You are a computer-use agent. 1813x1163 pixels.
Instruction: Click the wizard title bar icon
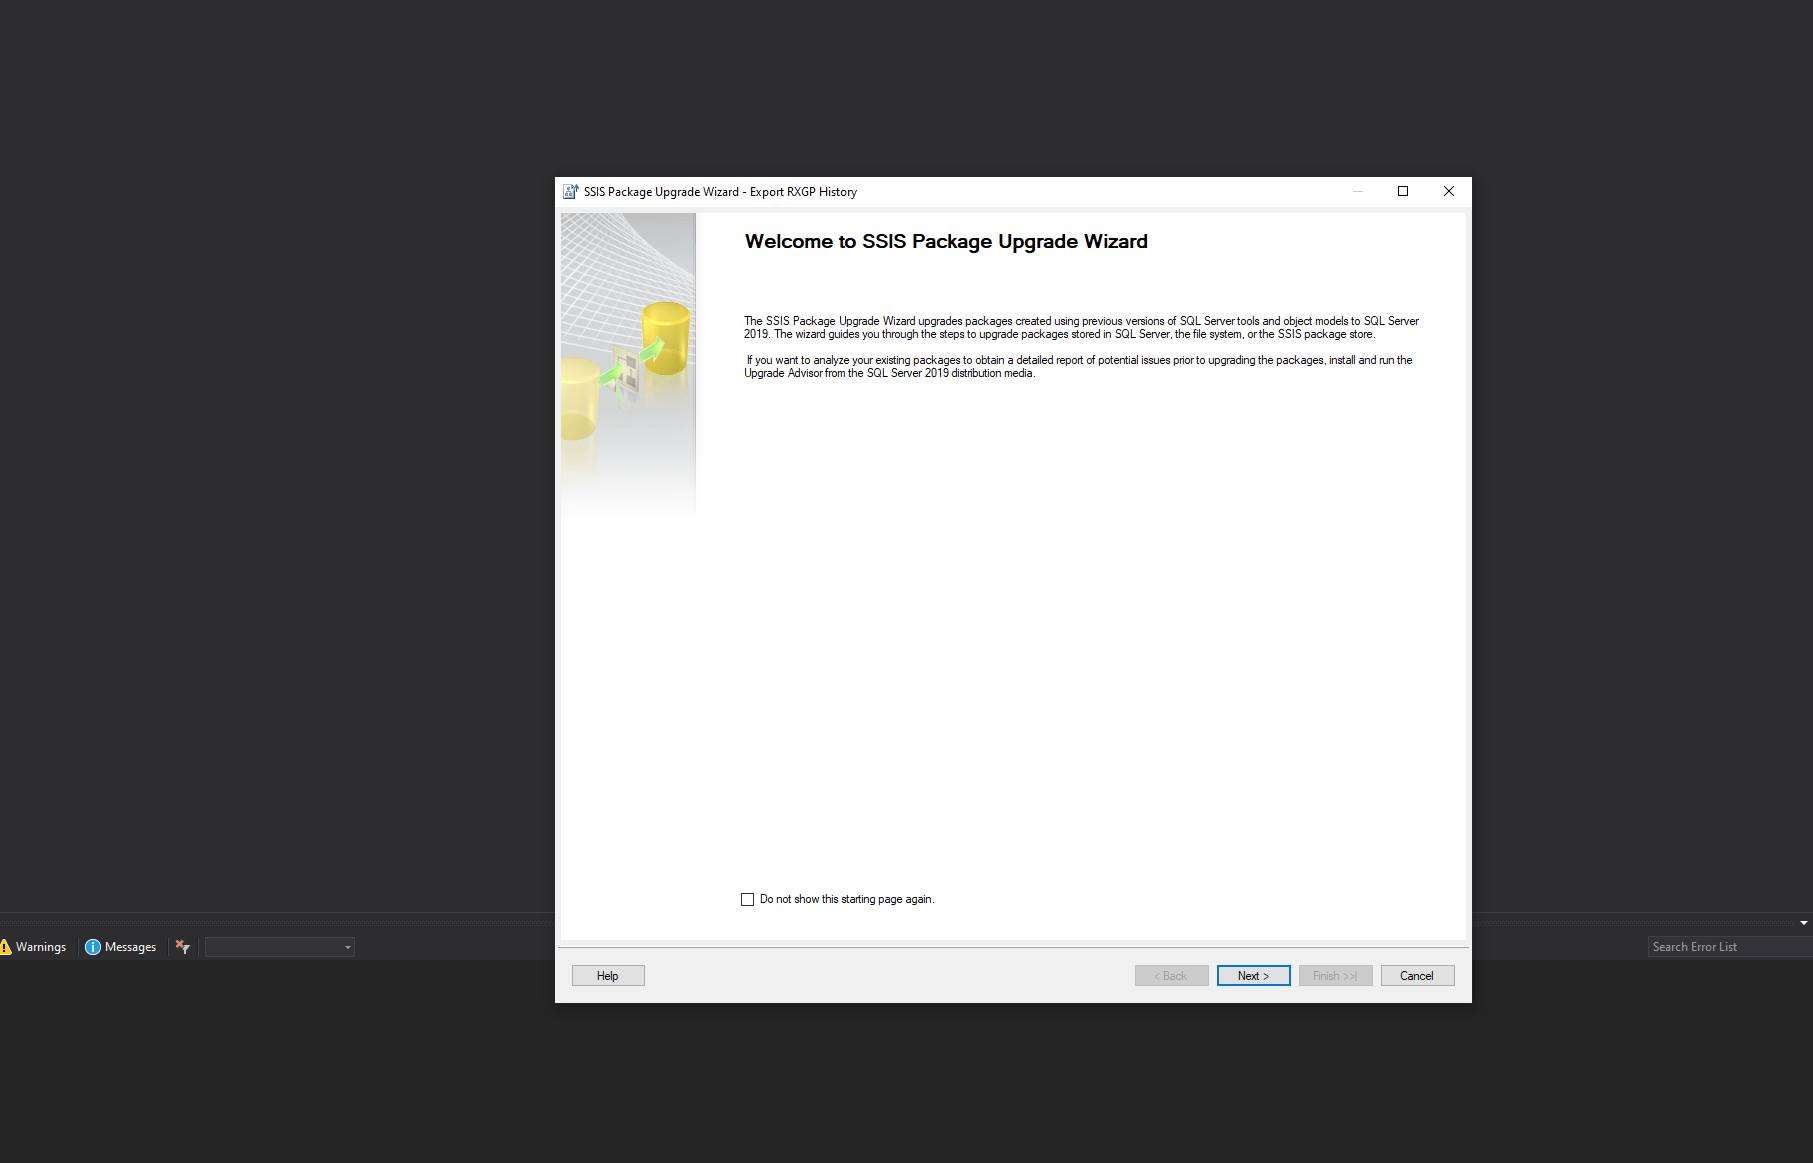[570, 192]
